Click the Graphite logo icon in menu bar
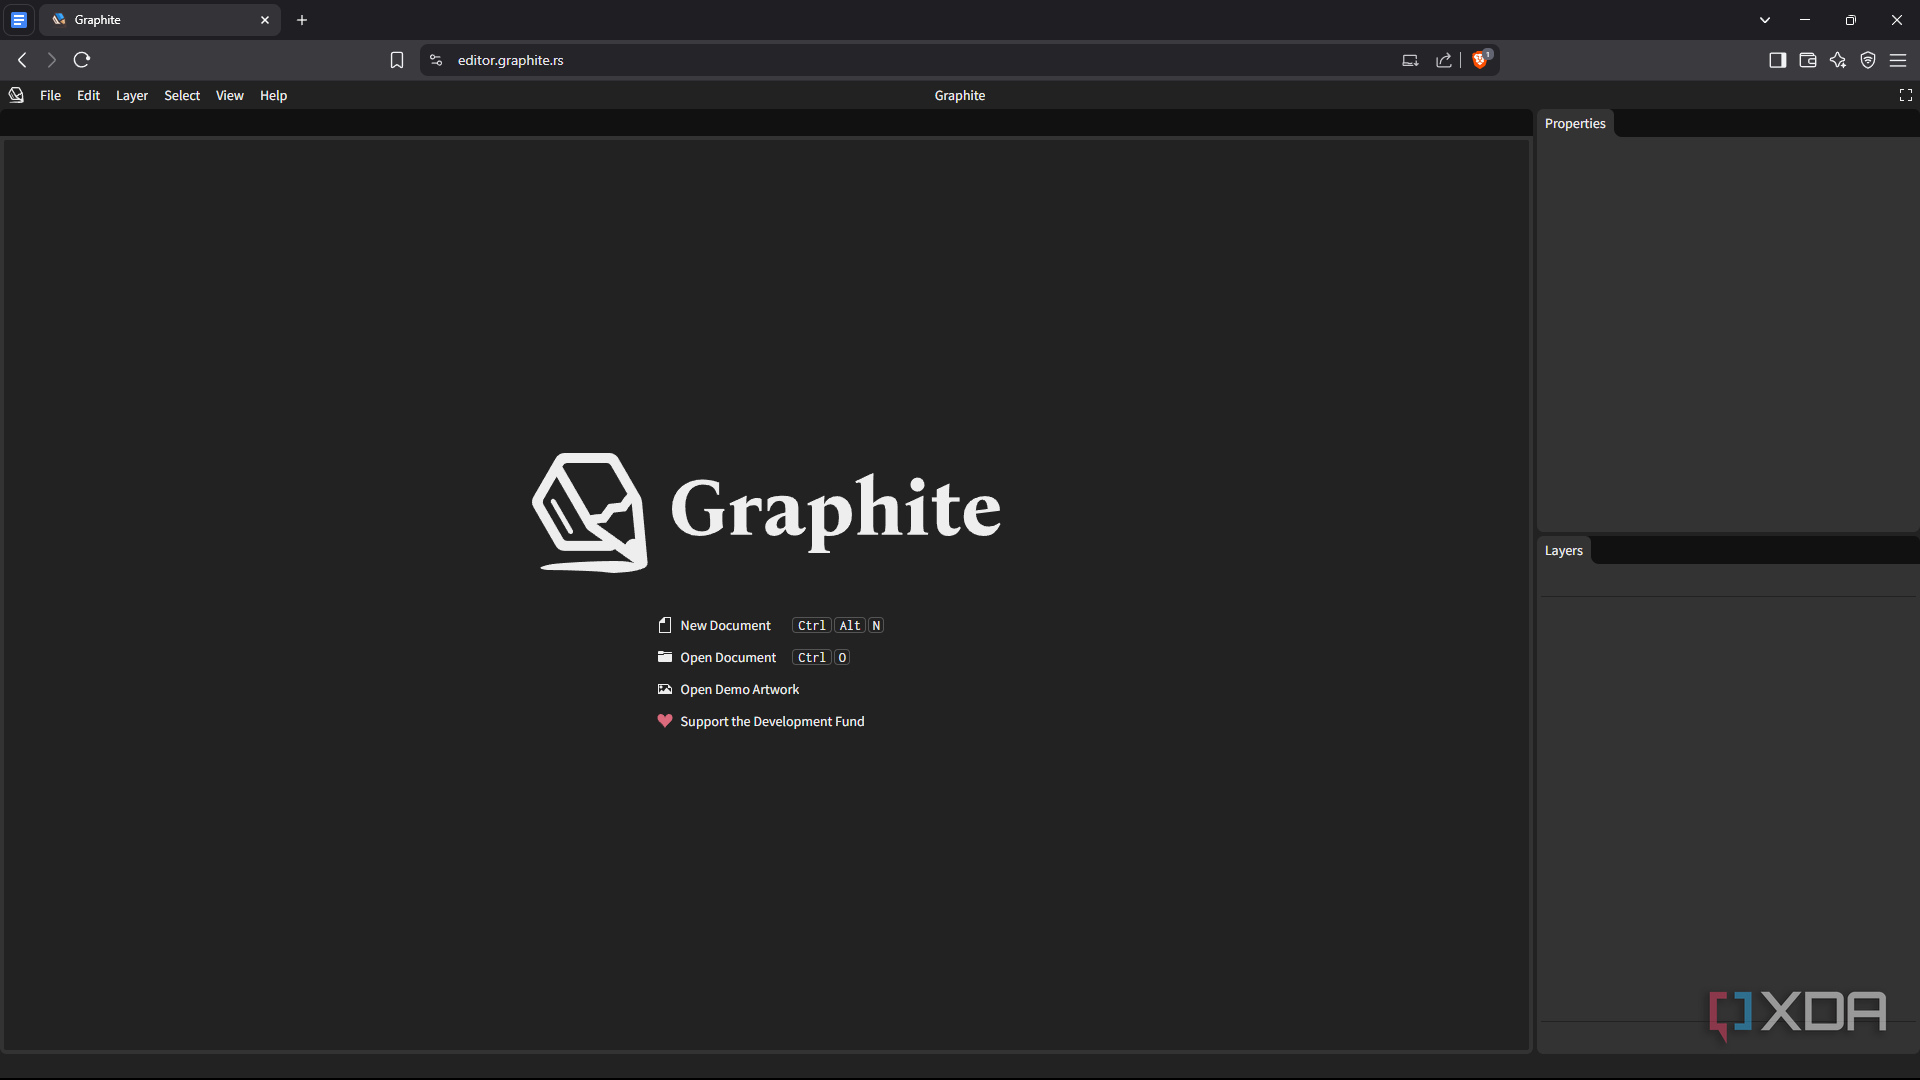This screenshot has height=1080, width=1920. click(x=16, y=95)
